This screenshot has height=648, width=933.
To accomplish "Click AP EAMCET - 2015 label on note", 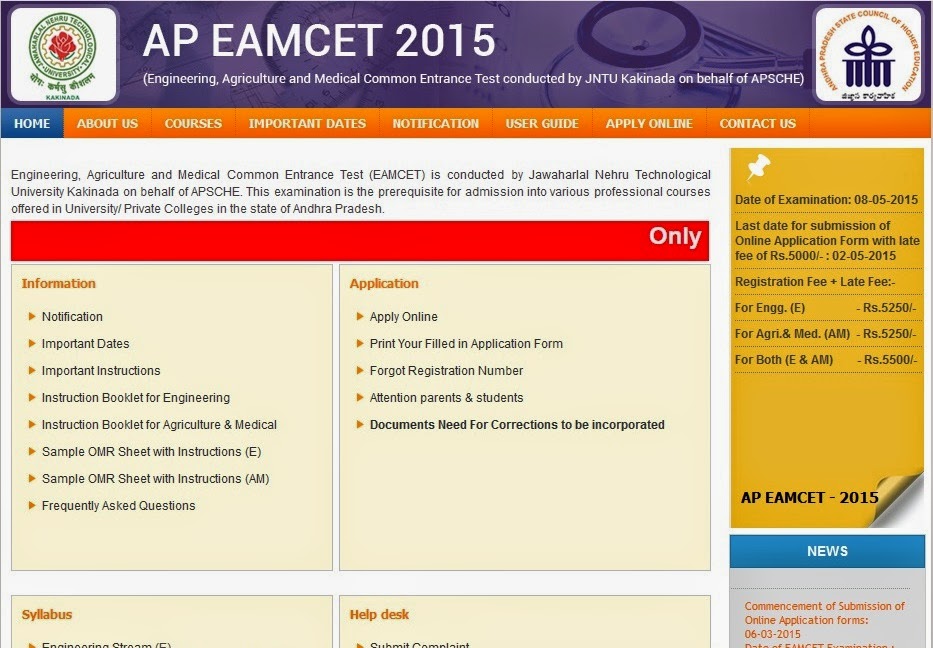I will 809,497.
